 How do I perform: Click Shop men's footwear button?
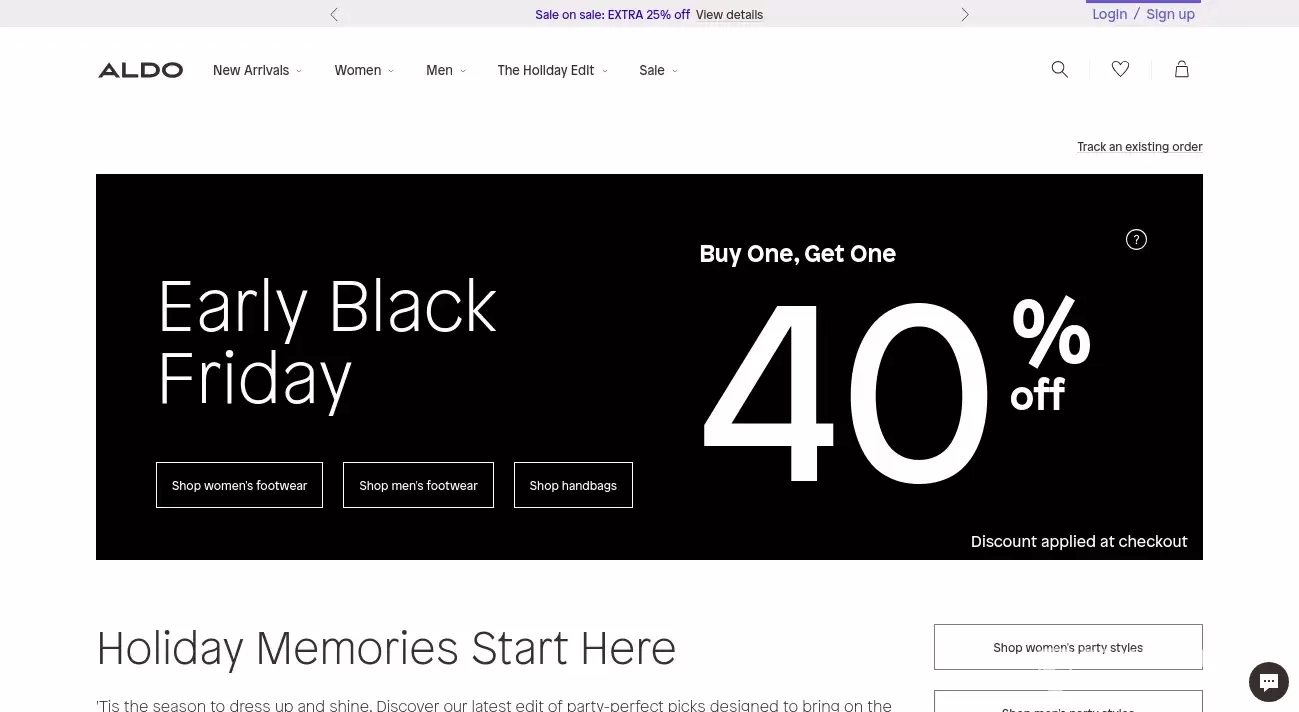[x=418, y=485]
